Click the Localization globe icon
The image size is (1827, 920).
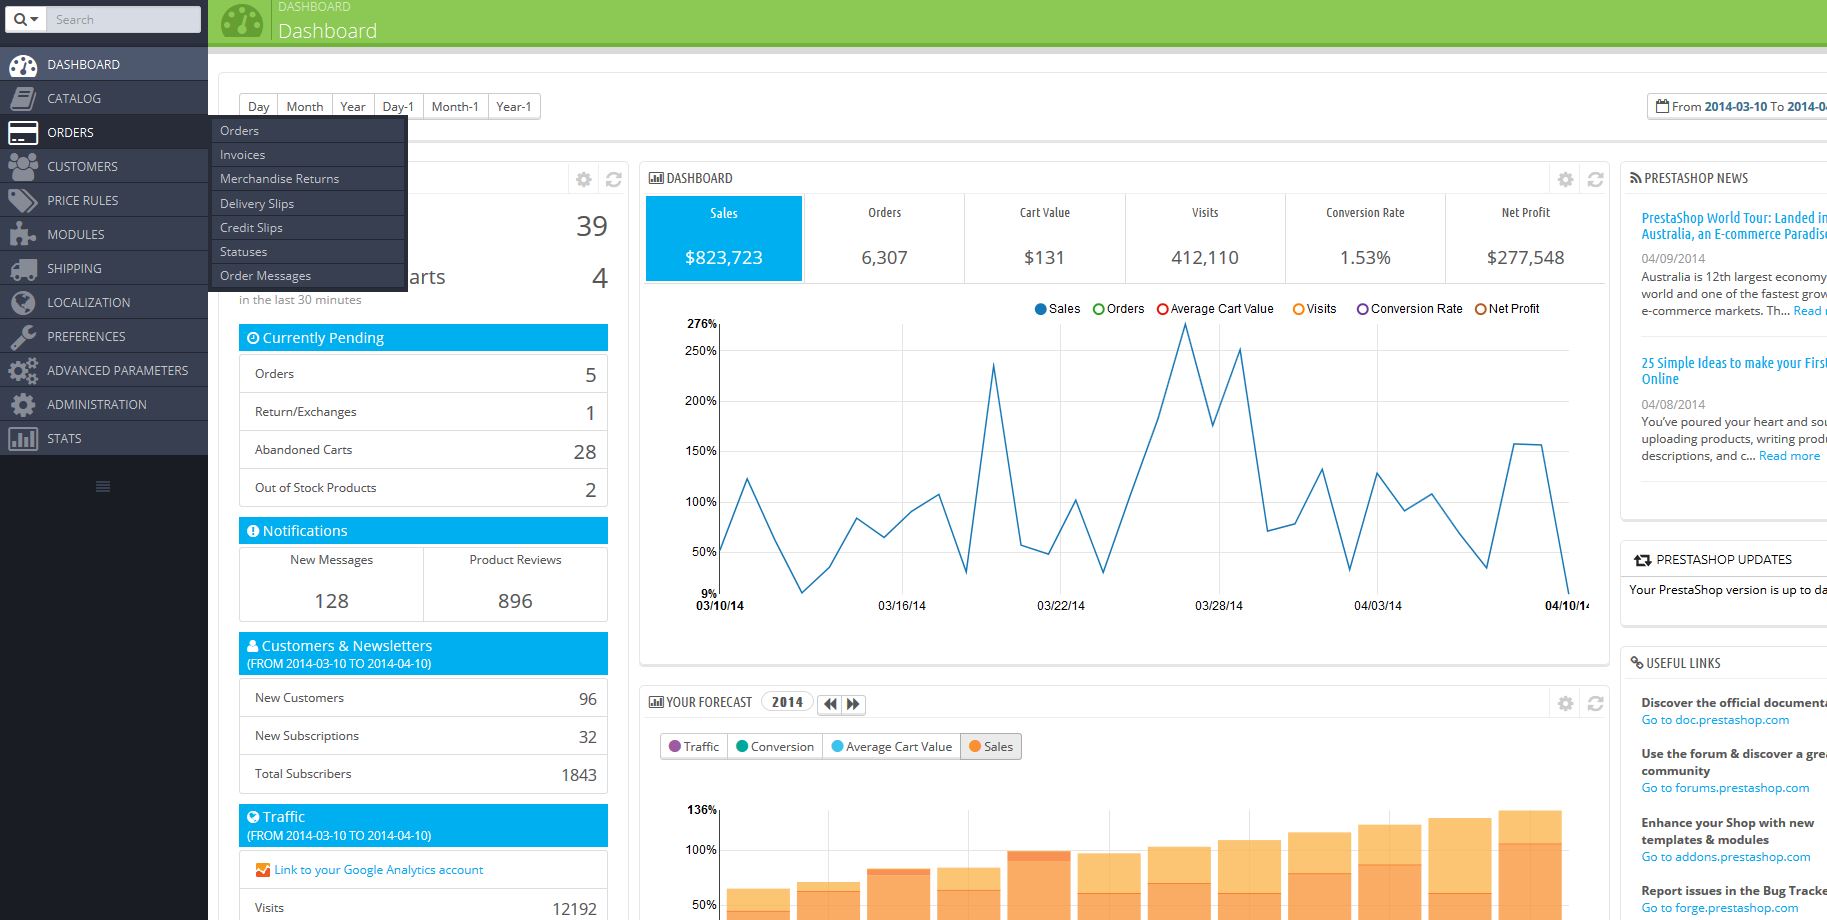[x=22, y=302]
